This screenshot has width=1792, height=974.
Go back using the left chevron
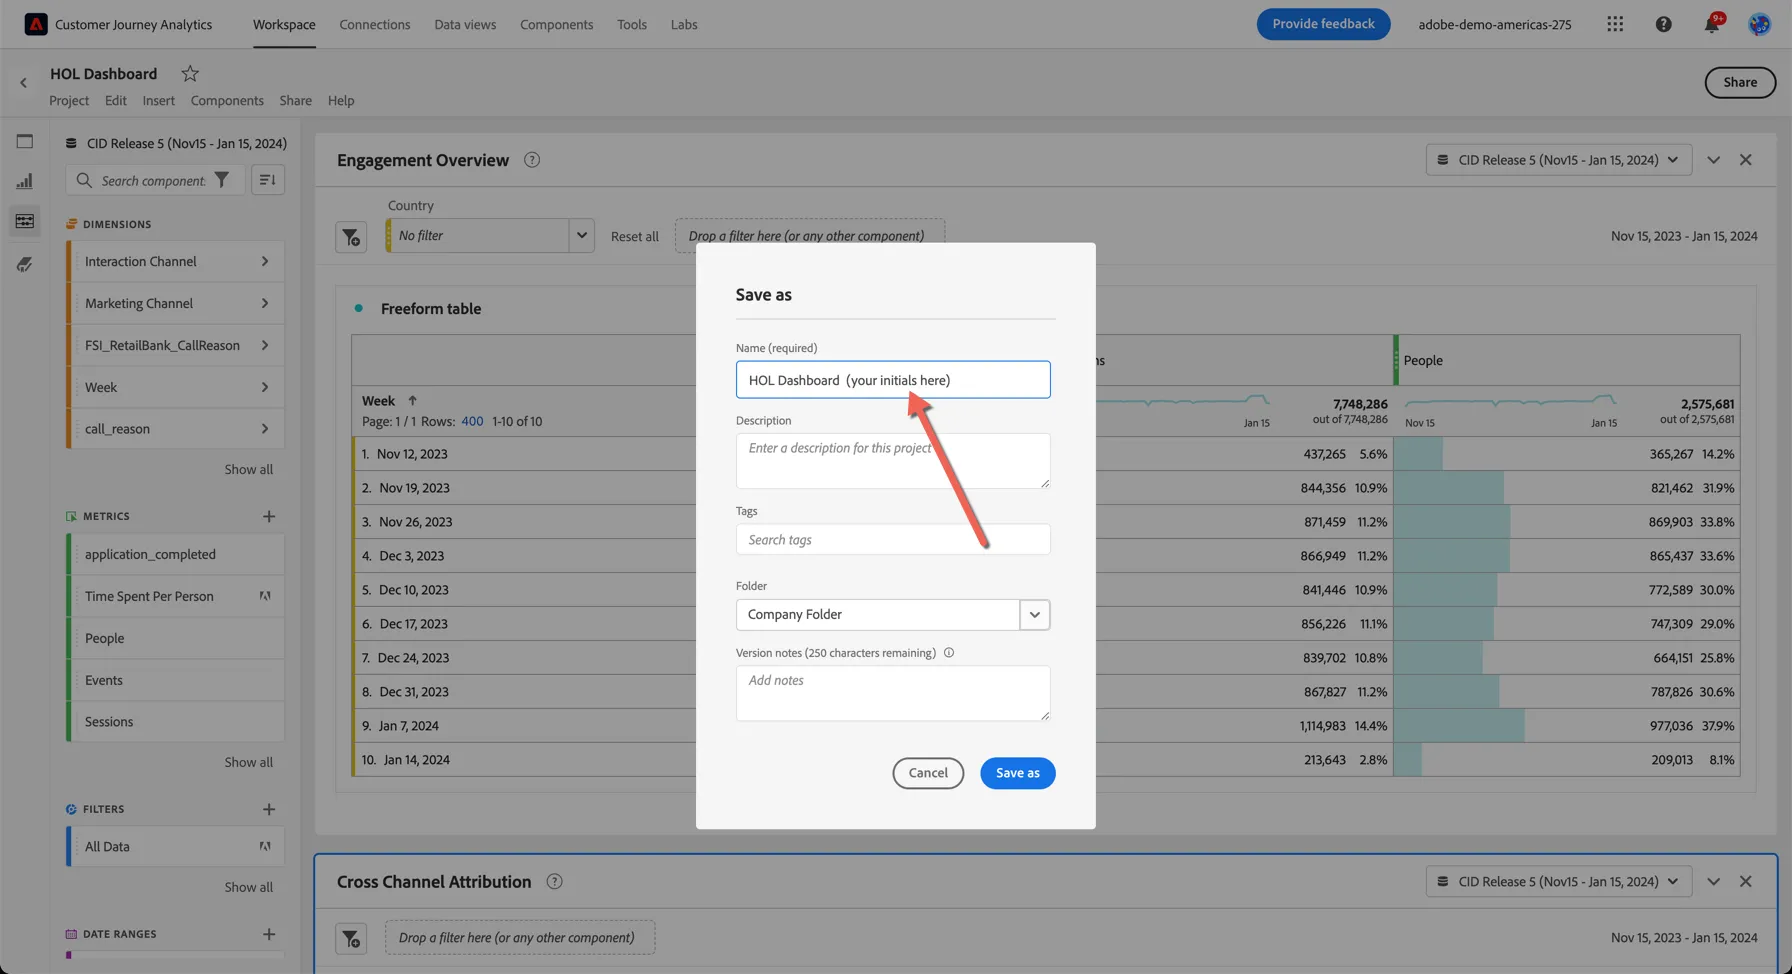coord(24,83)
